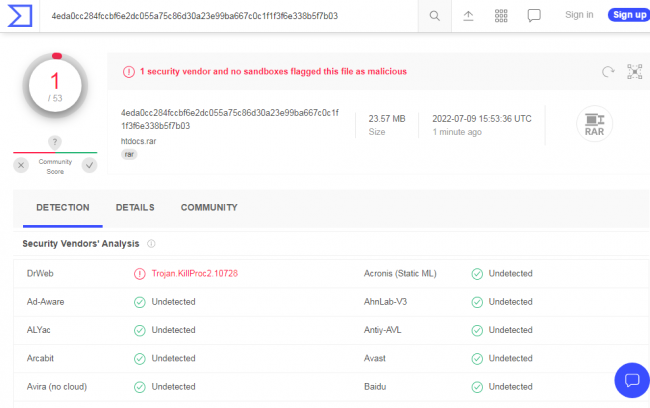650x408 pixels.
Task: Open the upload file icon
Action: click(468, 16)
